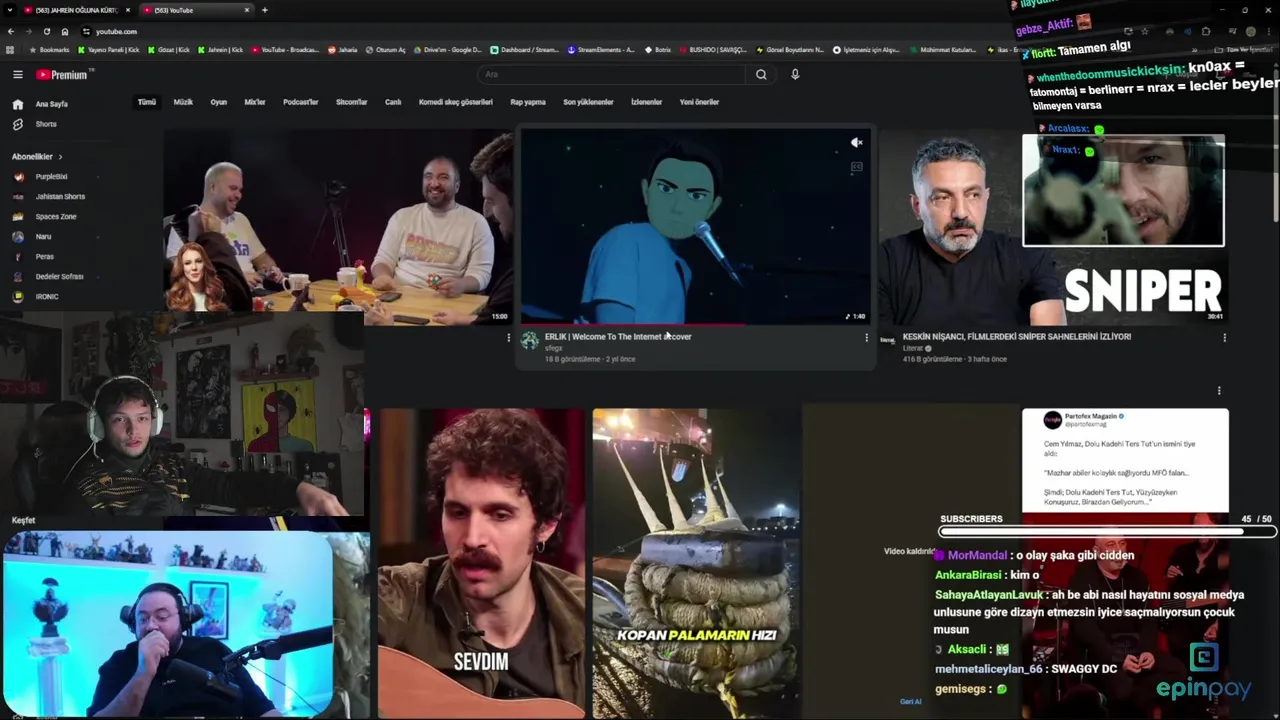
Task: Open Chrome three-dot main menu
Action: (1268, 31)
